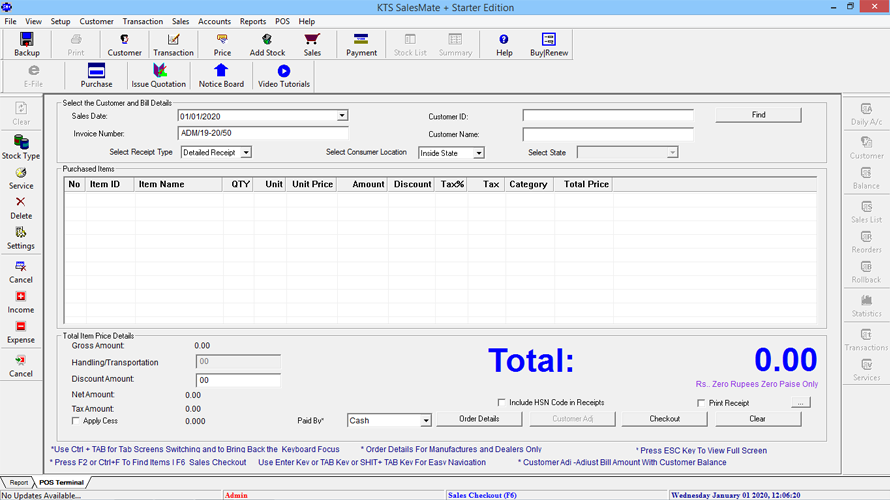Click the Discount Amount field
The height and width of the screenshot is (500, 890).
(238, 380)
